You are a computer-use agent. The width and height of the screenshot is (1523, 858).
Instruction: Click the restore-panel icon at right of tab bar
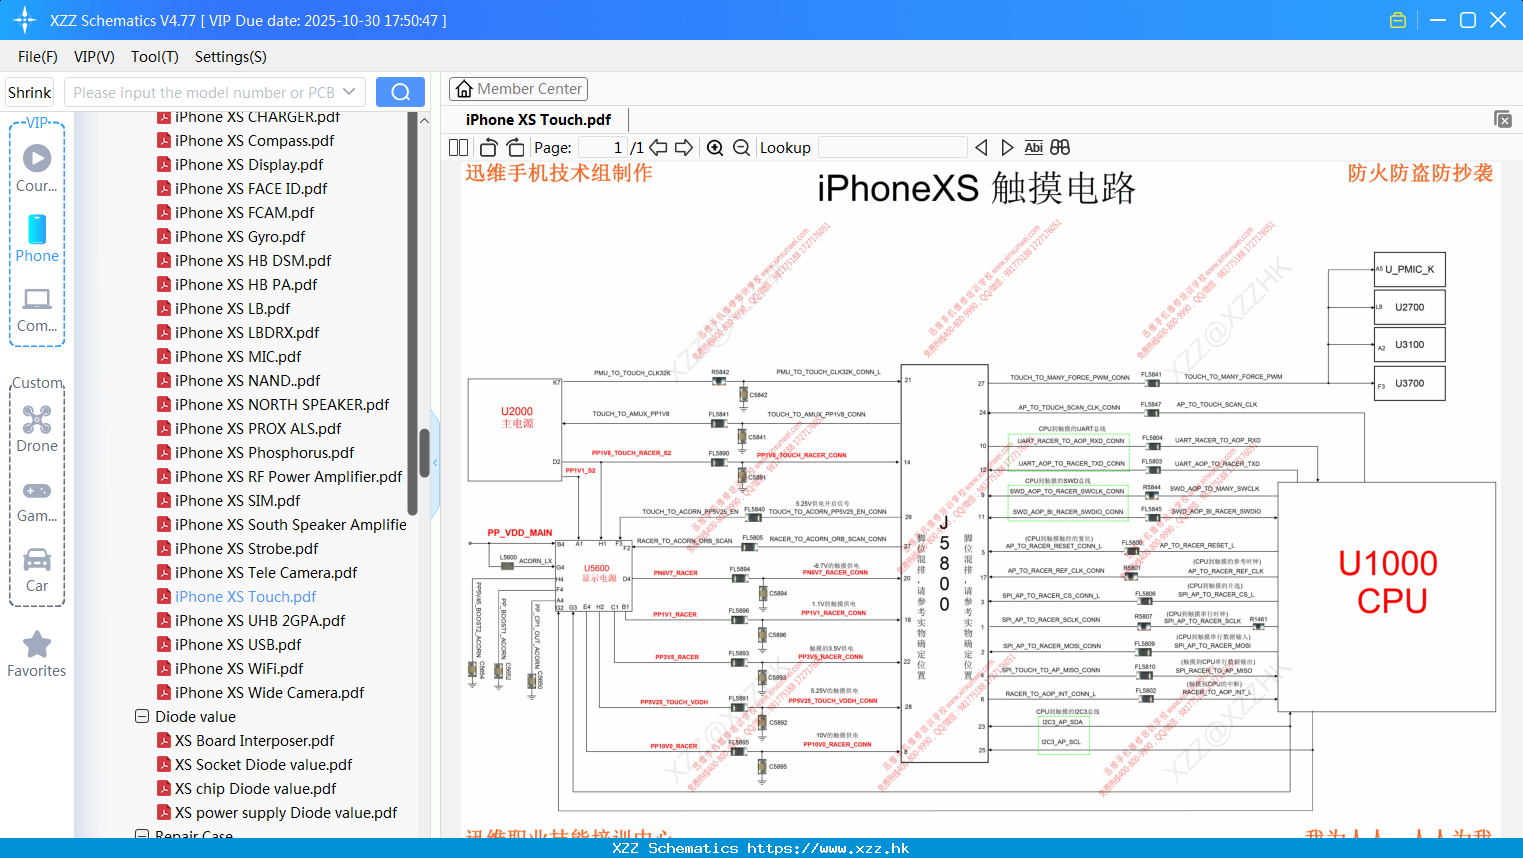pos(1503,119)
